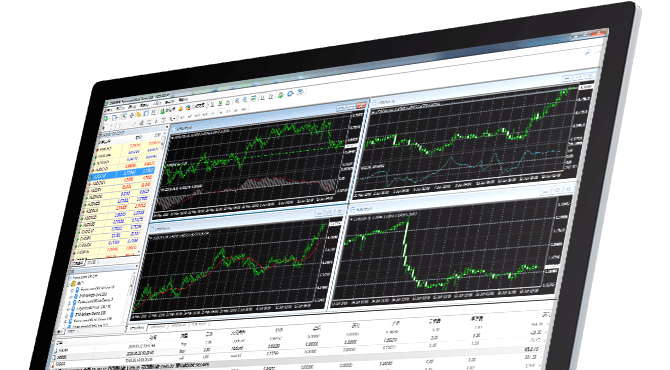Viewport: 670px width, 370px height.
Task: Click the gold bell-shaped icon in the toolbar
Action: tap(180, 109)
